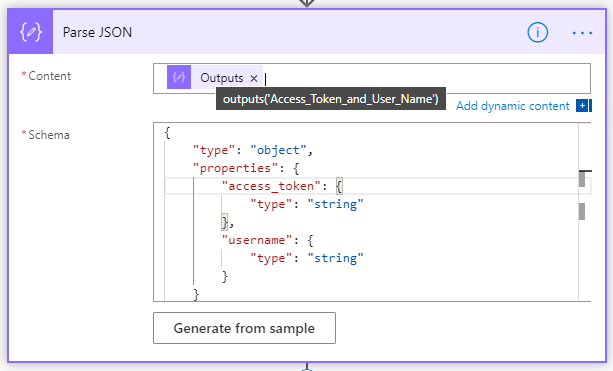Click the Content field label
This screenshot has width=613, height=371.
pyautogui.click(x=50, y=76)
